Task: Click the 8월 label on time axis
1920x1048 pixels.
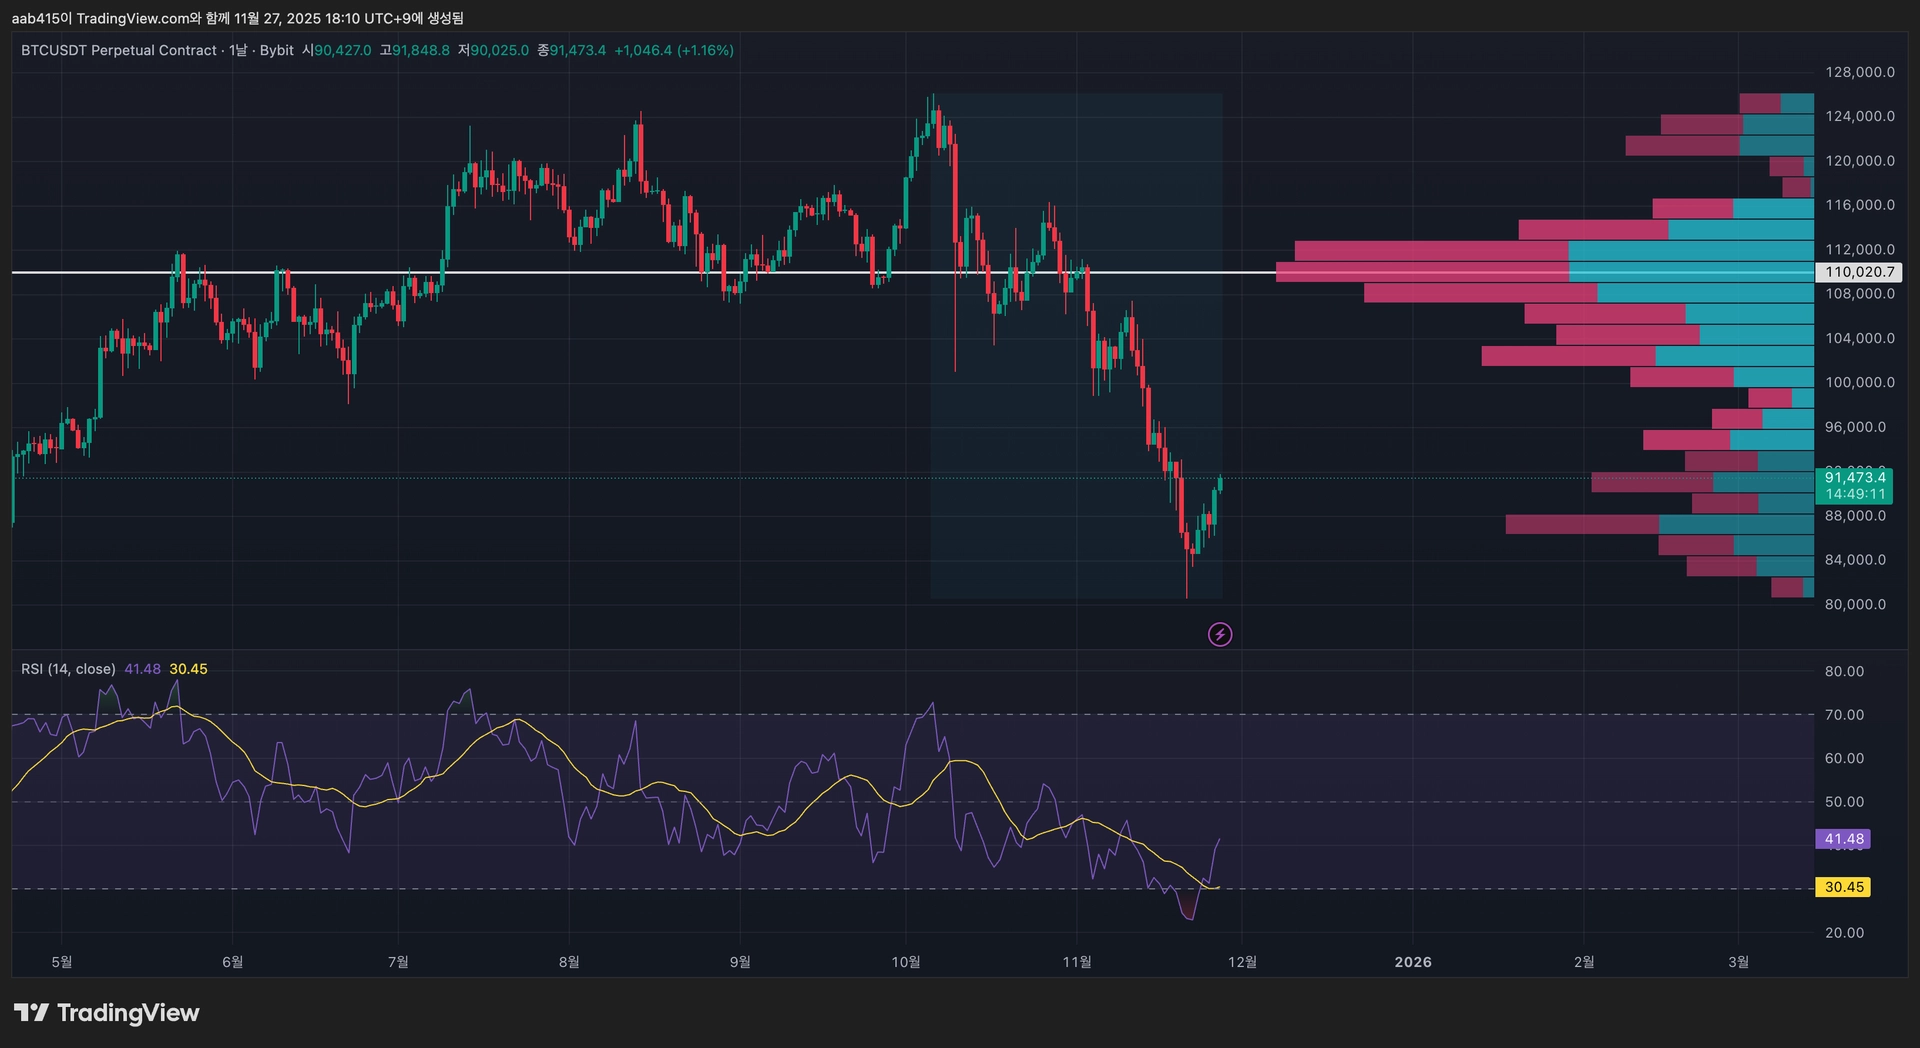Action: (x=569, y=962)
